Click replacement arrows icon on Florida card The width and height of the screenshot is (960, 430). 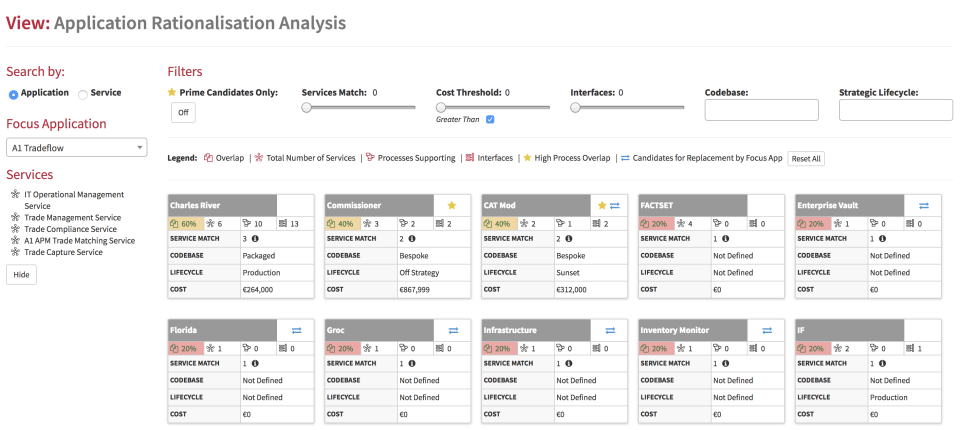point(296,330)
